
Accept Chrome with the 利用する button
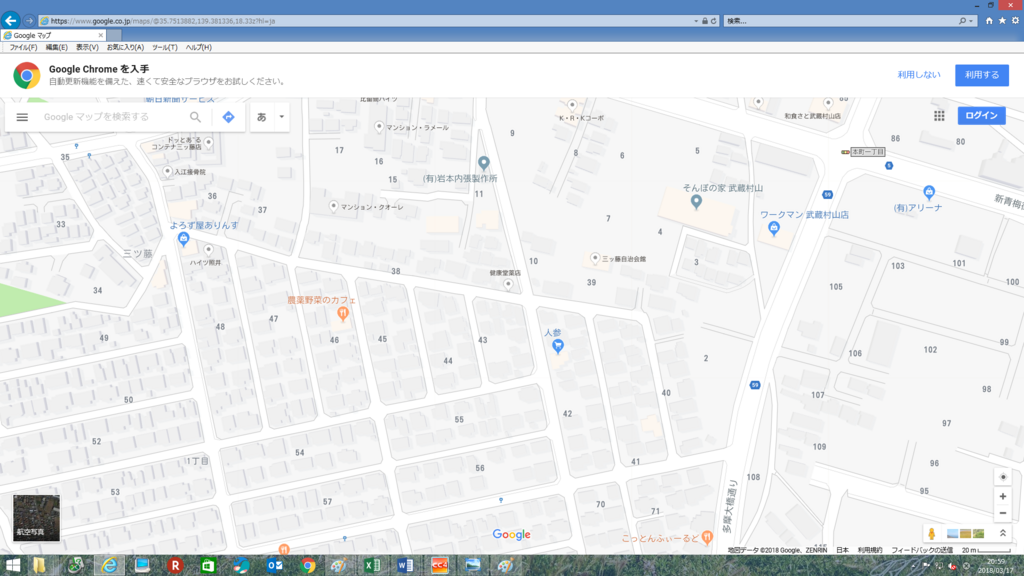(982, 75)
